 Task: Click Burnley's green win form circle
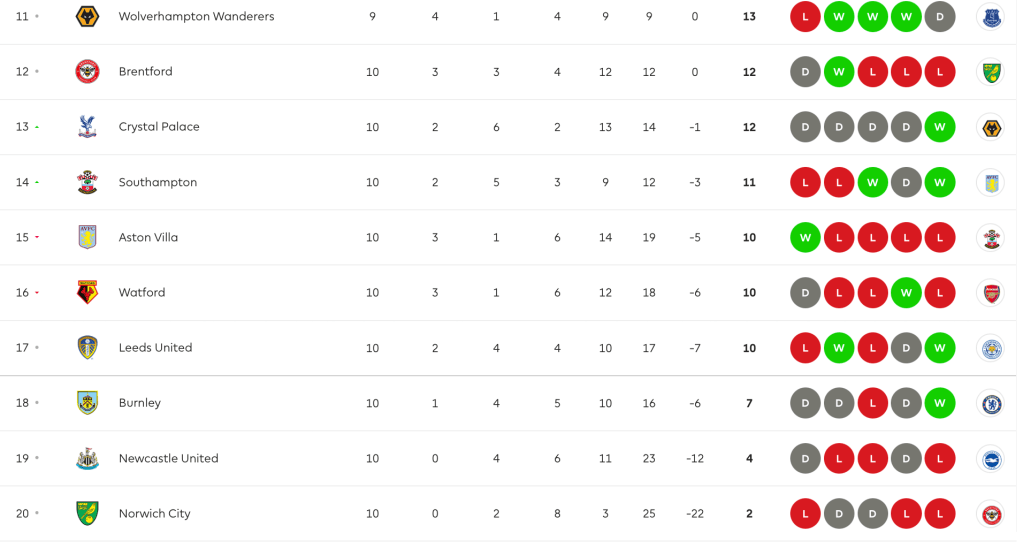click(x=940, y=403)
